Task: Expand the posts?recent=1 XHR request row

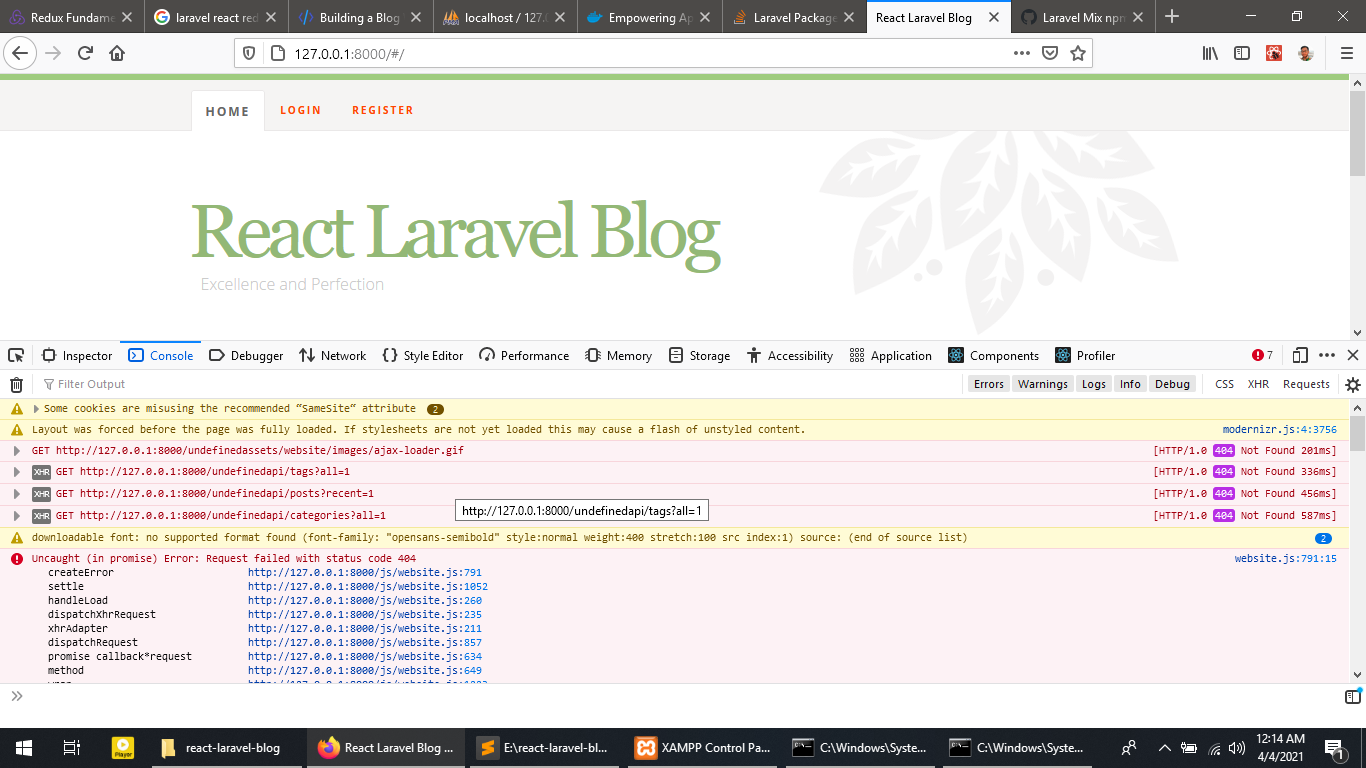Action: tap(17, 494)
